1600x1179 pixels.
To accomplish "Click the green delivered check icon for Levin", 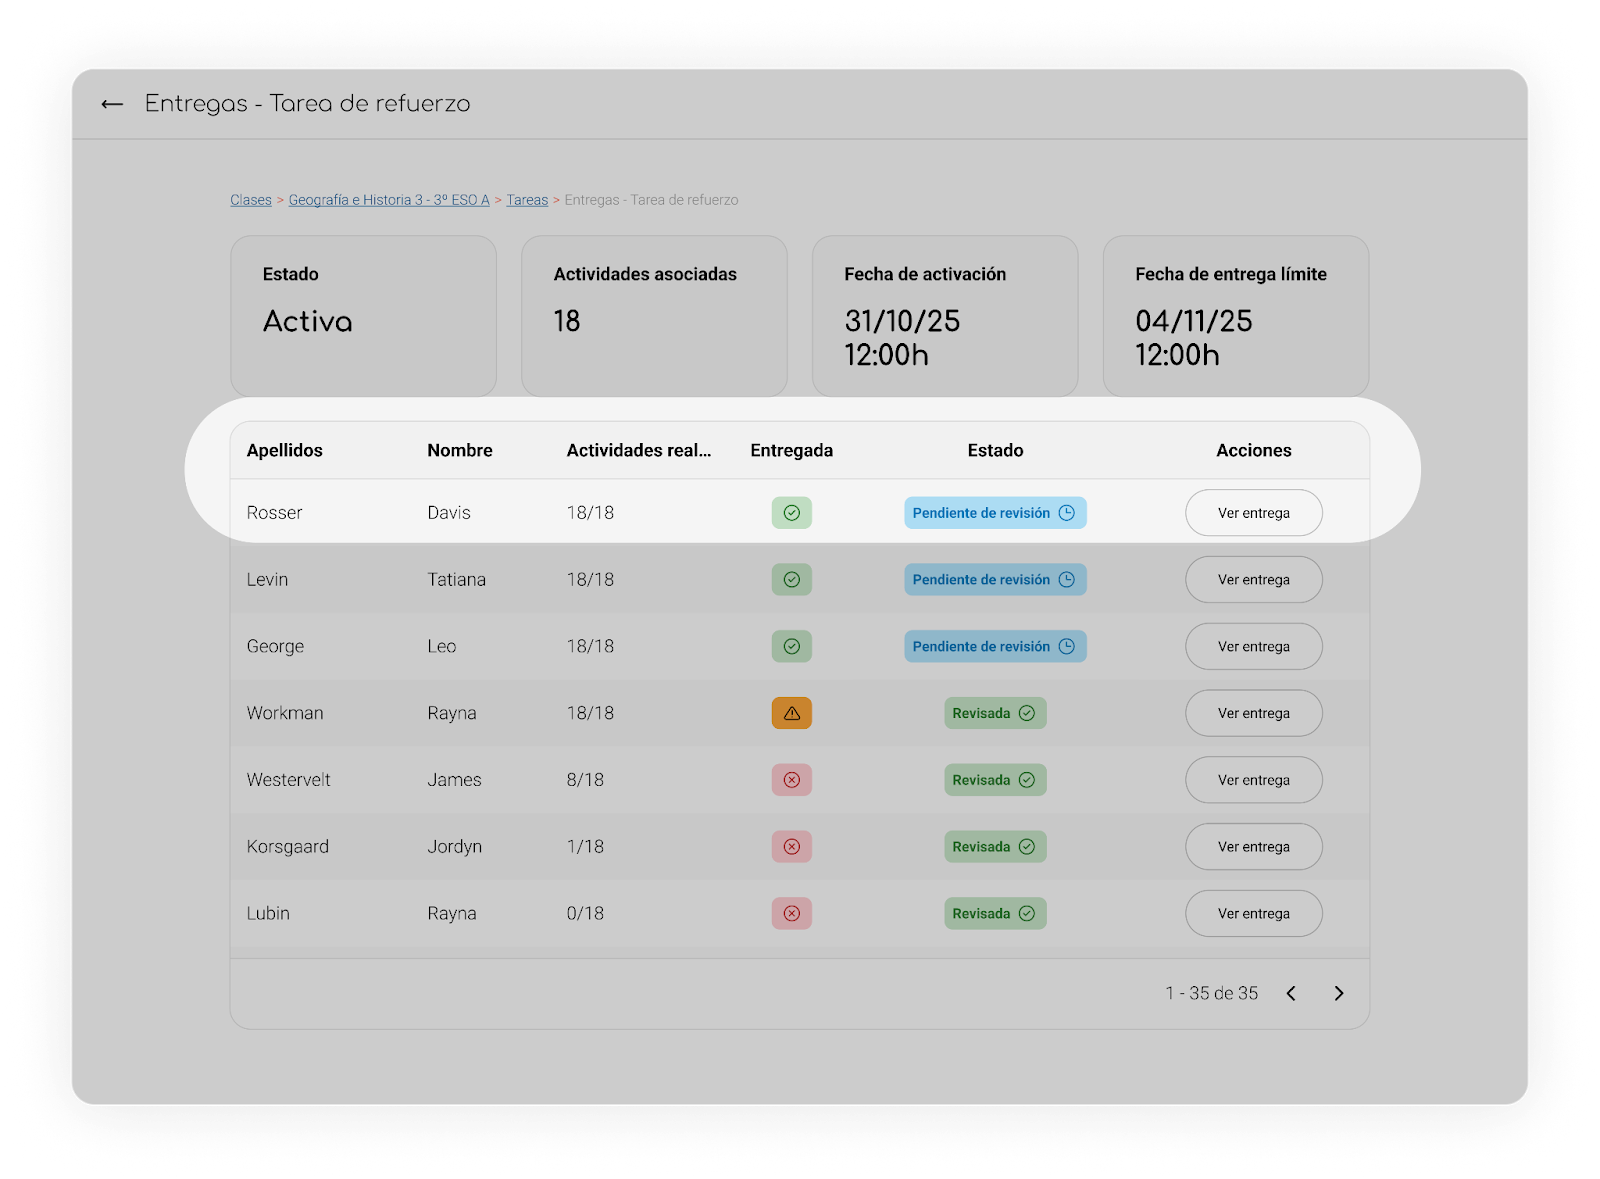I will [x=791, y=580].
